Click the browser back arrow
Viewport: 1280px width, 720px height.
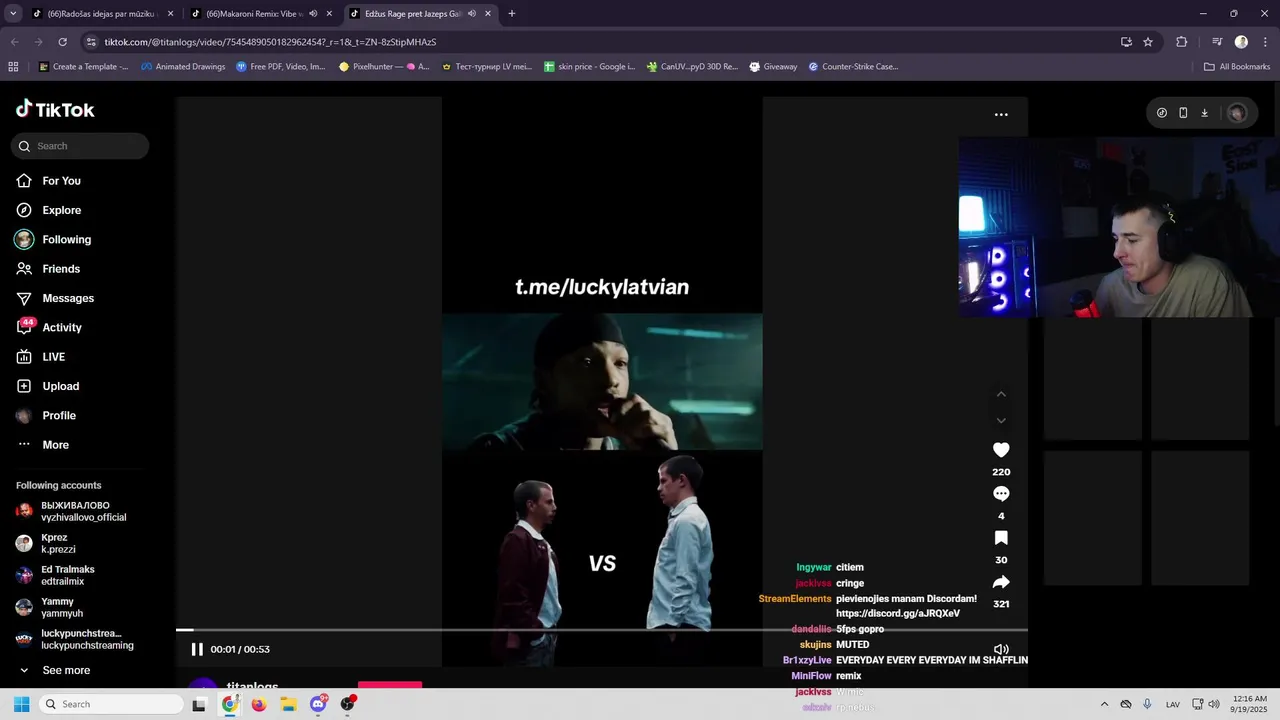[15, 42]
